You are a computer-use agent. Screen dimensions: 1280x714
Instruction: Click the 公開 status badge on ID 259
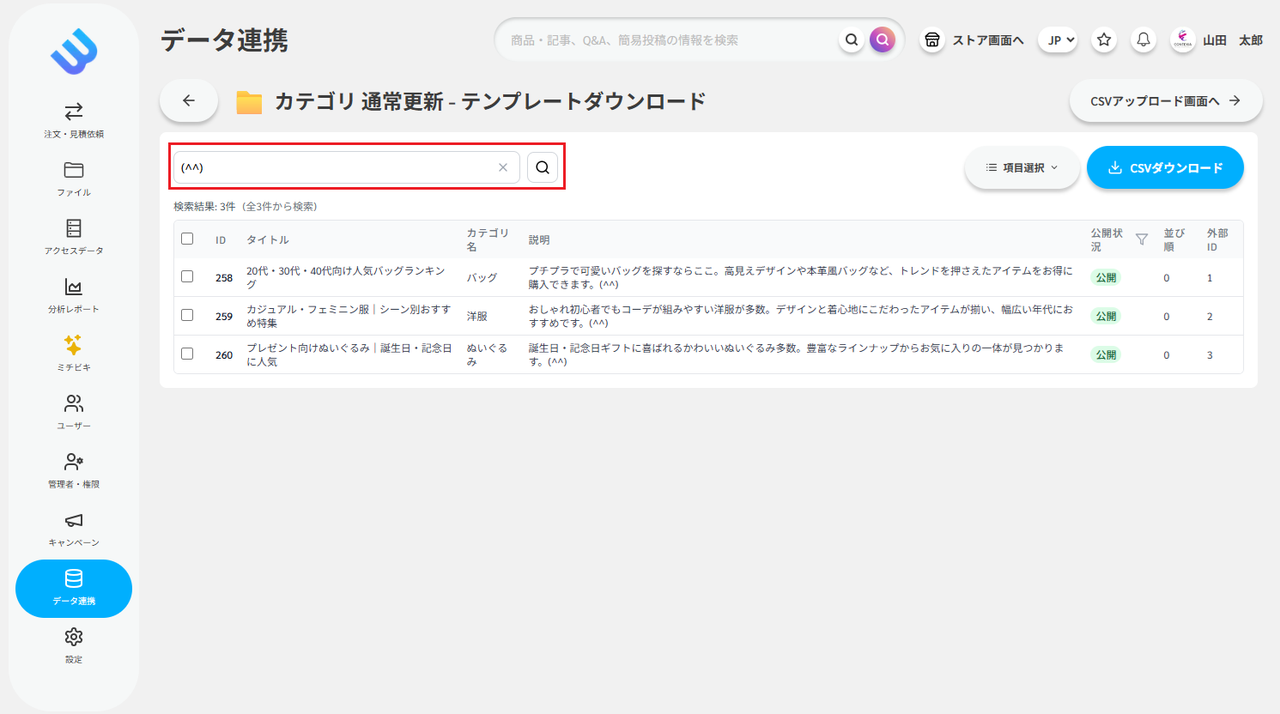pos(1105,316)
